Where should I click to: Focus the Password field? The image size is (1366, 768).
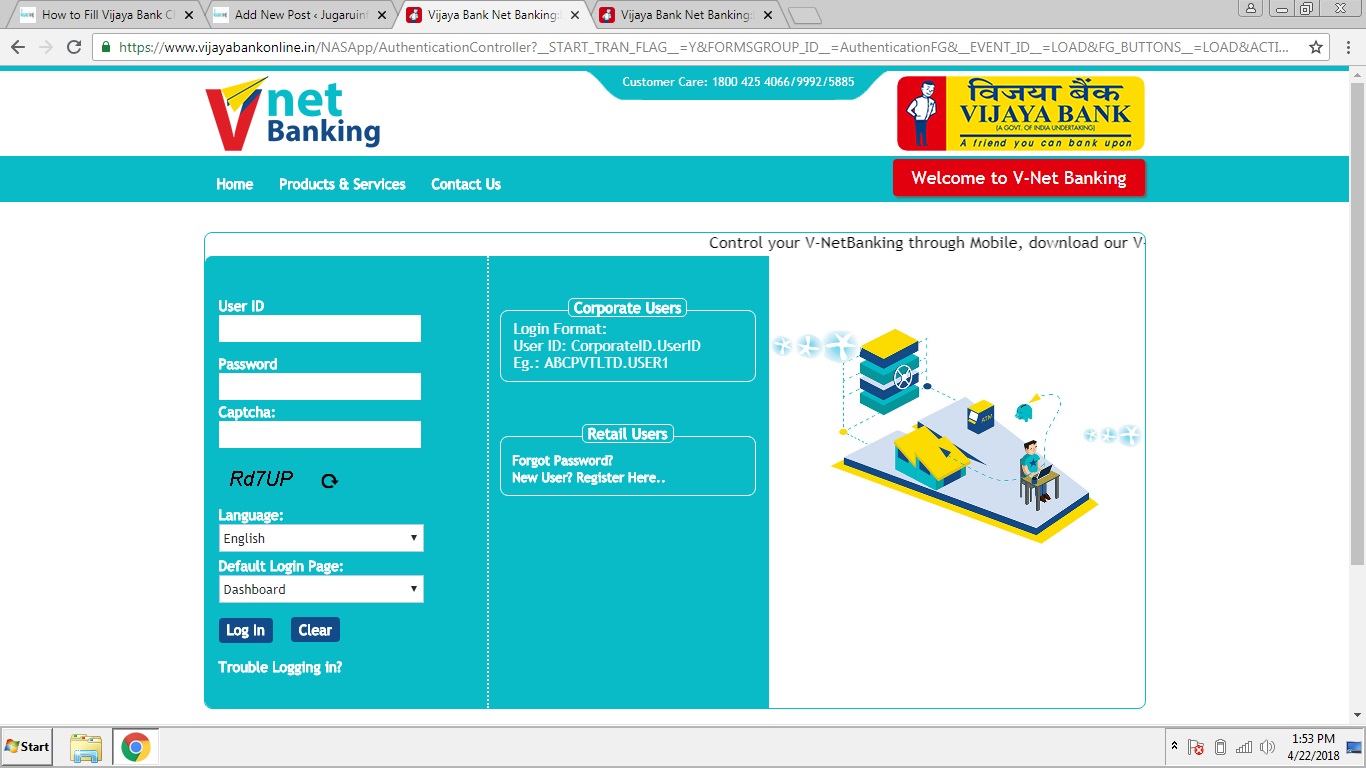point(320,387)
